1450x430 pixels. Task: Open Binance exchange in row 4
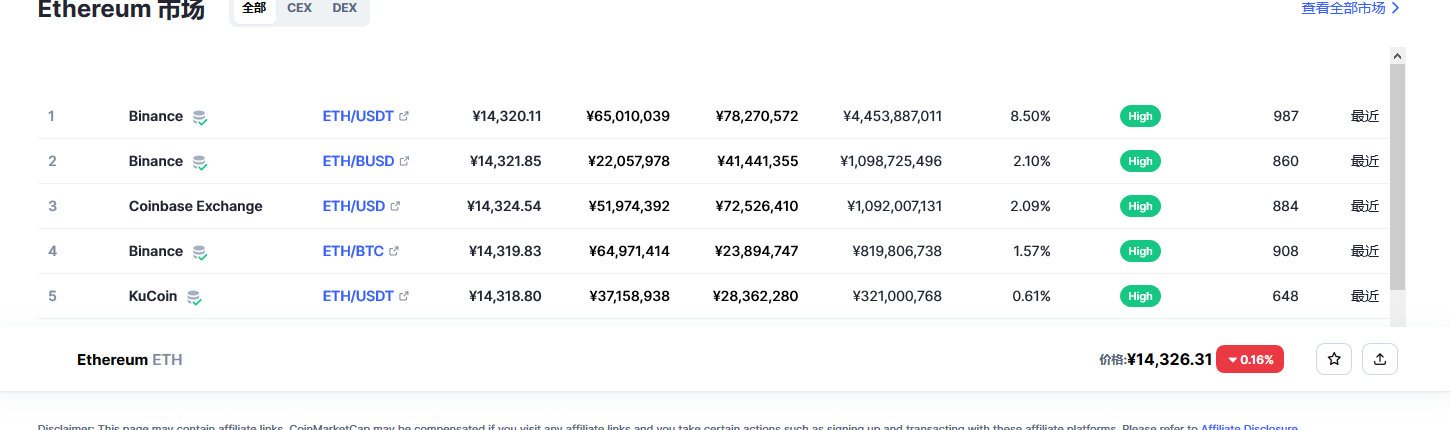click(156, 251)
